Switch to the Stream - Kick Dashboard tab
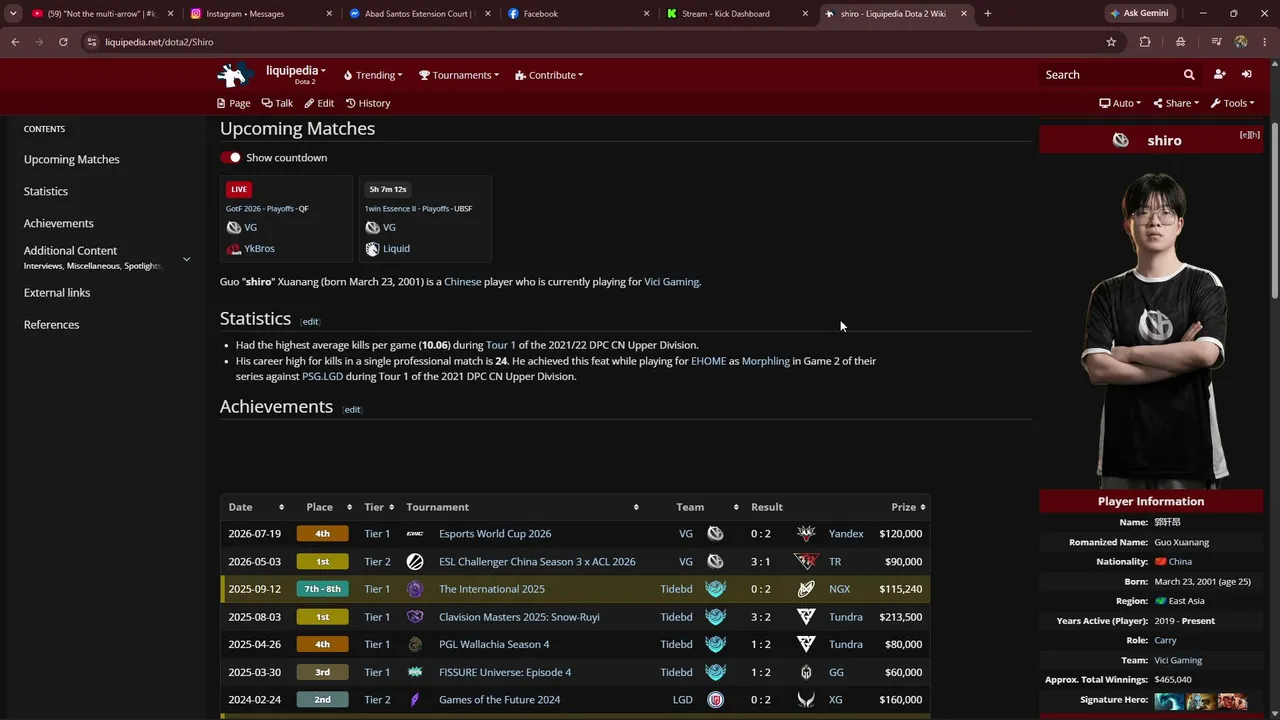The height and width of the screenshot is (720, 1280). click(x=738, y=14)
